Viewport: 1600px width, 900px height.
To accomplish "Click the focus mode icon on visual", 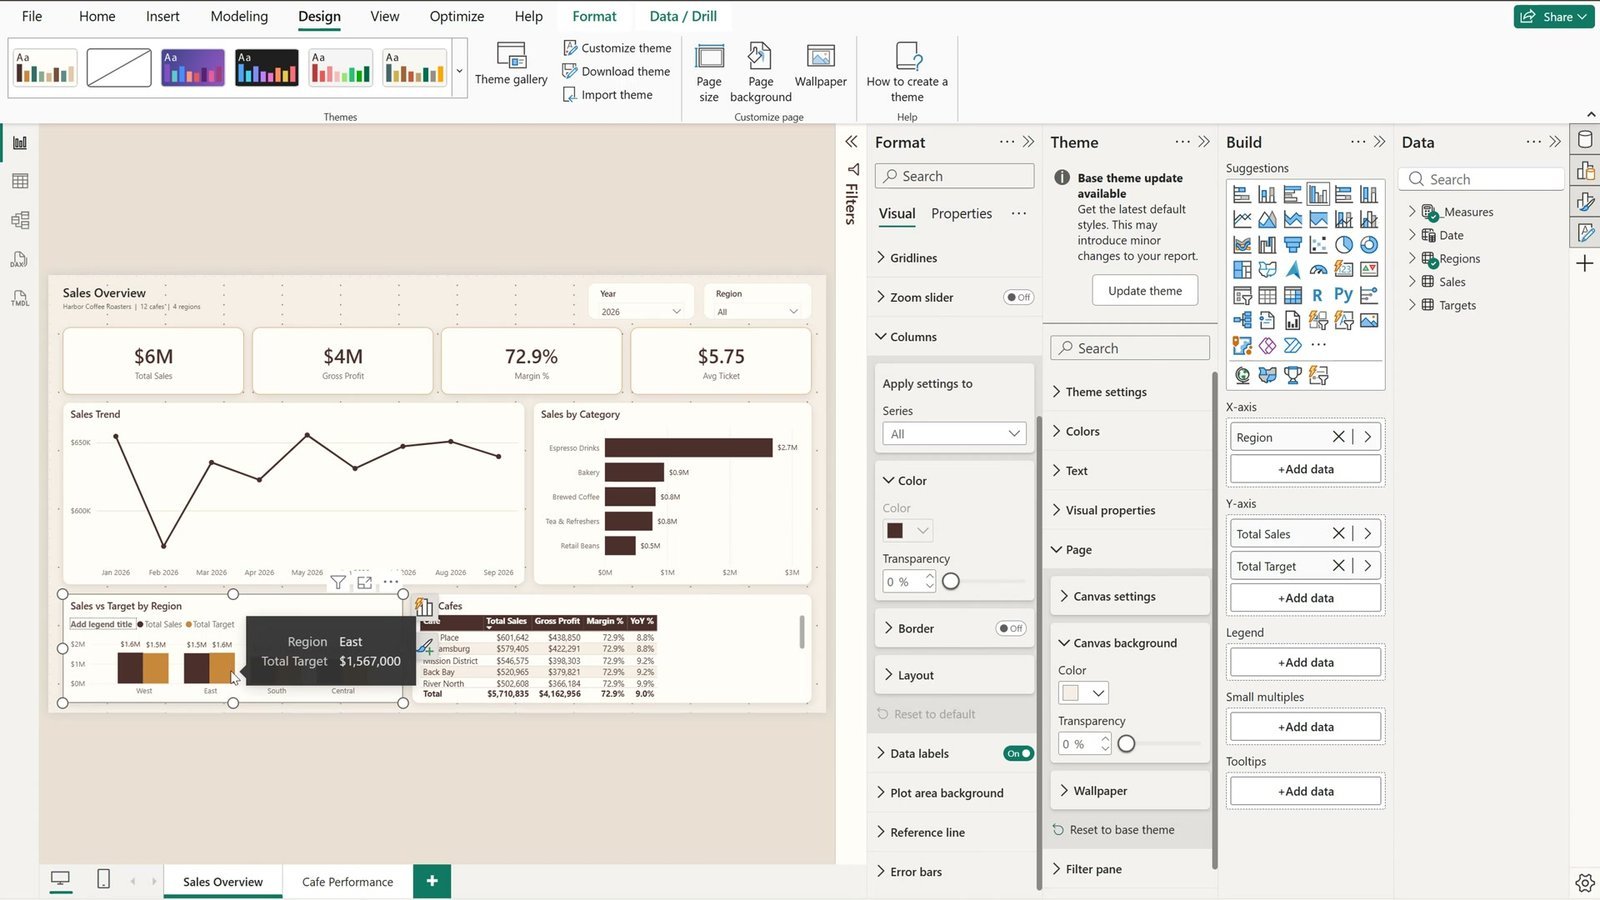I will point(364,582).
